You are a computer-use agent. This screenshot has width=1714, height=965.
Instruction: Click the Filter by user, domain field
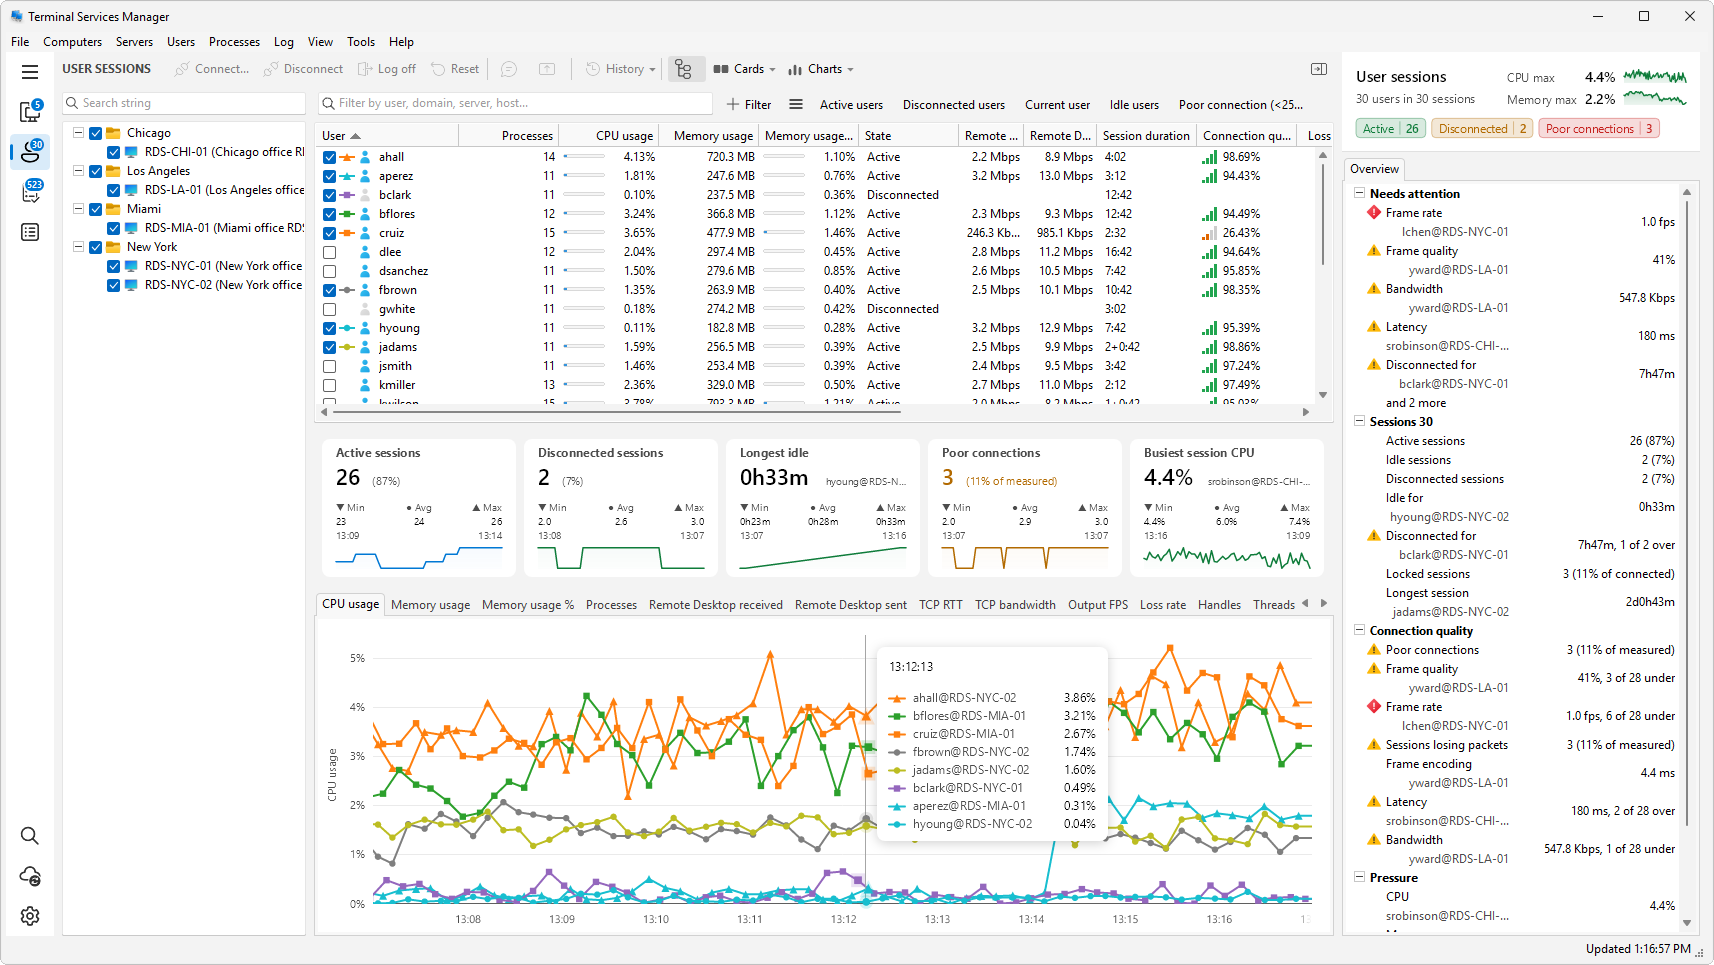click(516, 103)
